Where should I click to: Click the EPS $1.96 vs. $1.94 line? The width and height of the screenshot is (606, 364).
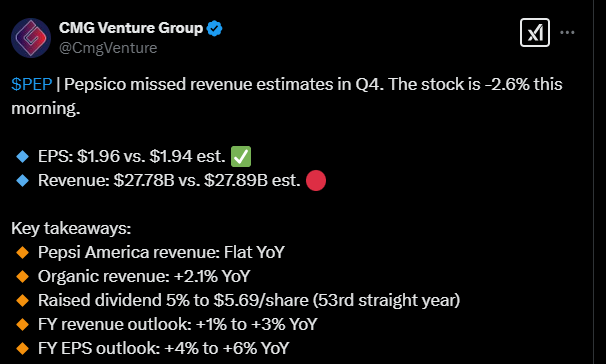(132, 156)
